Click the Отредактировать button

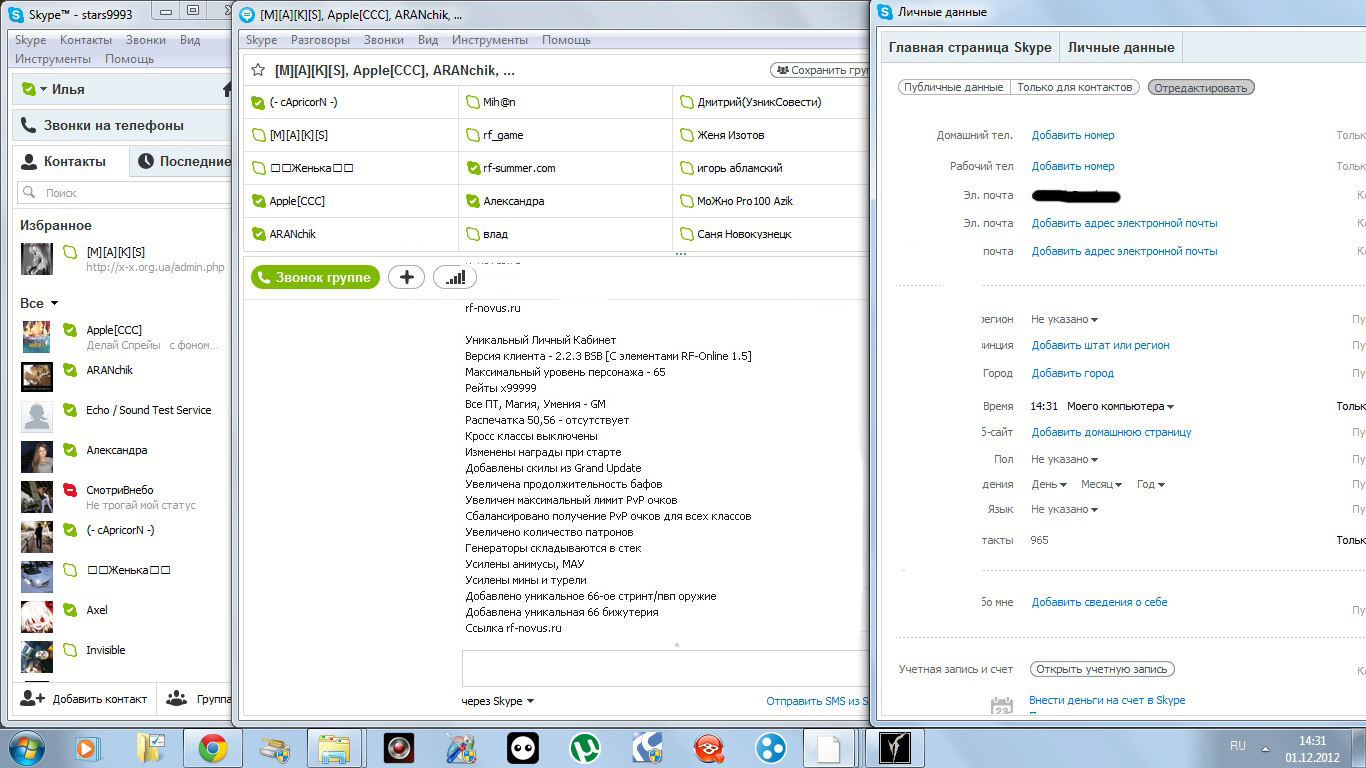1201,87
